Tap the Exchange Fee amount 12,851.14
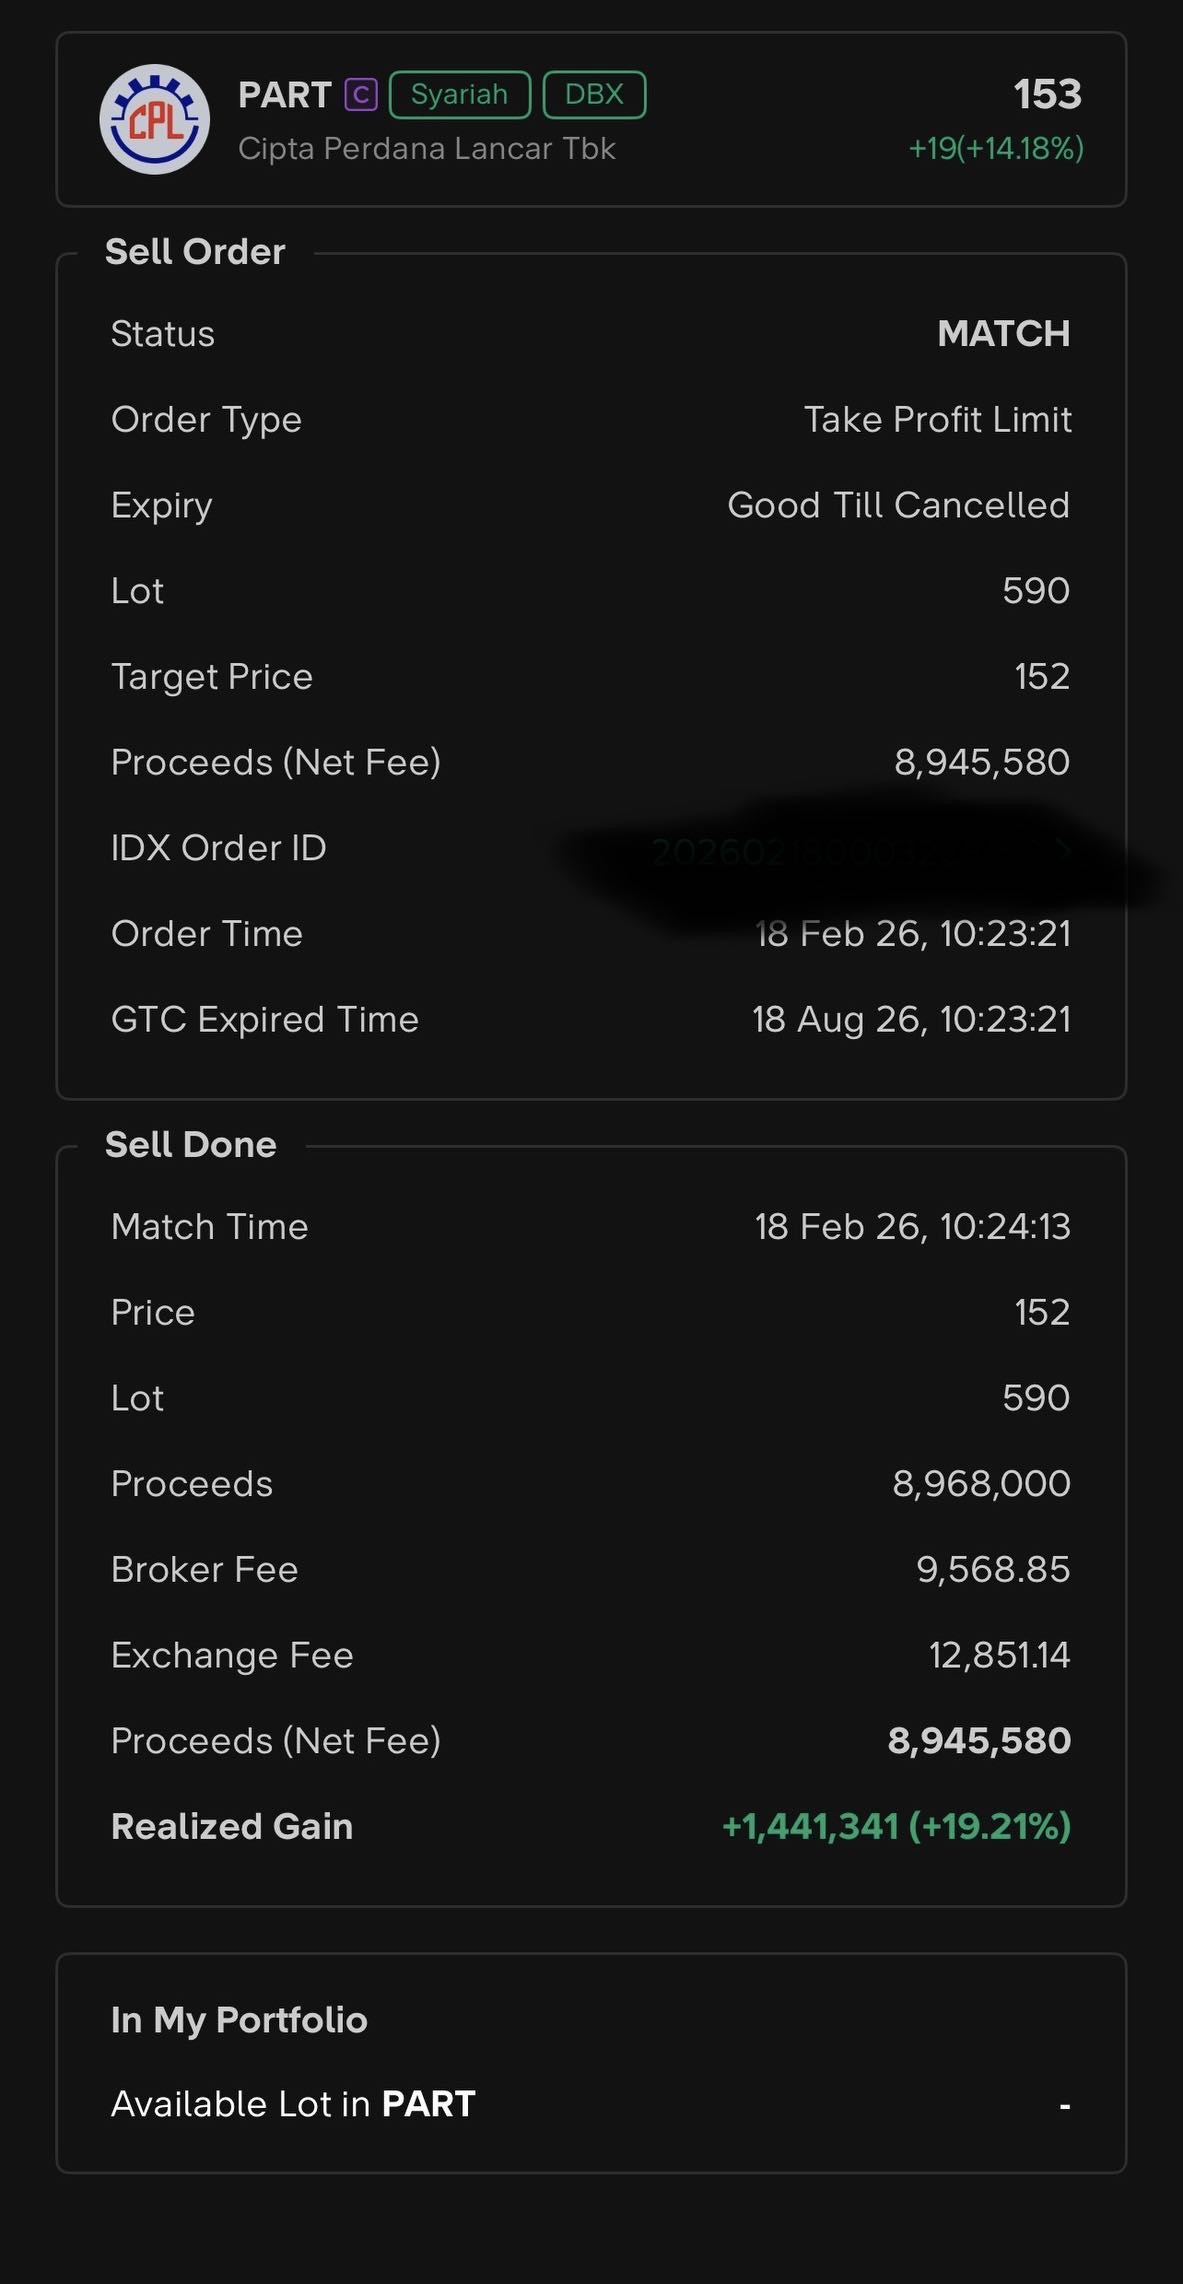This screenshot has height=2284, width=1183. click(x=999, y=1656)
